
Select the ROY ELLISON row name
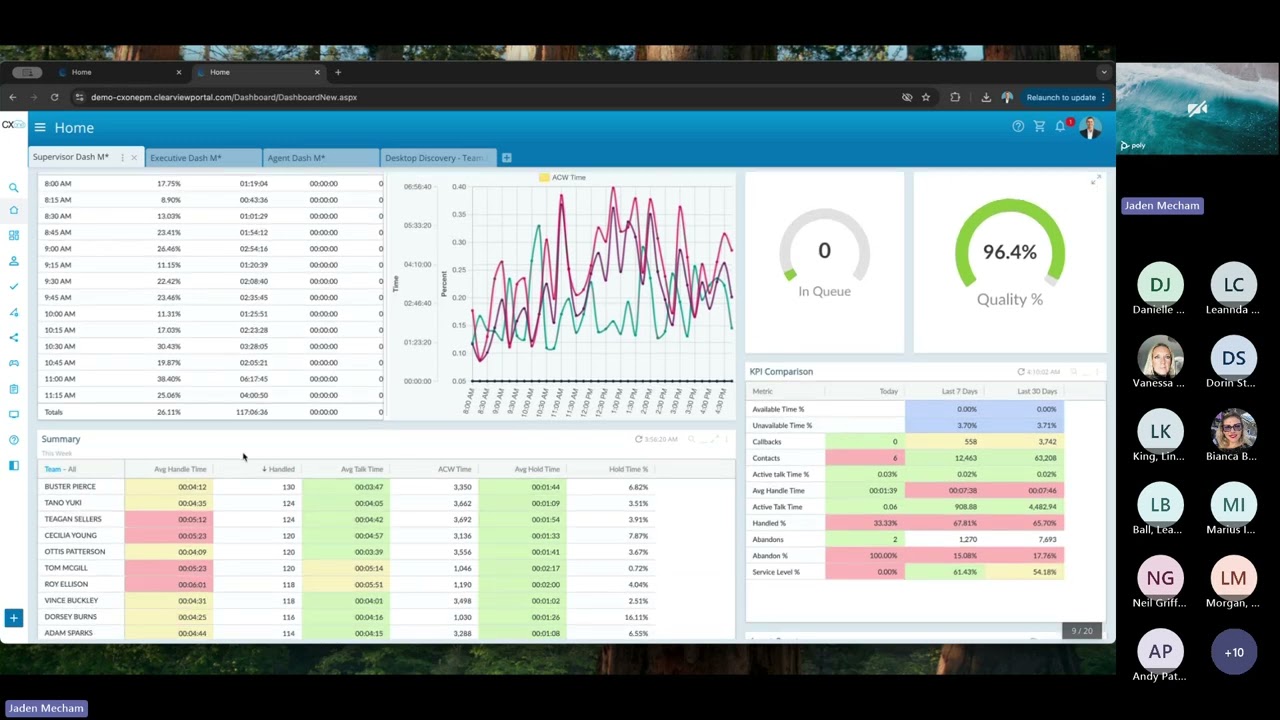(x=66, y=584)
